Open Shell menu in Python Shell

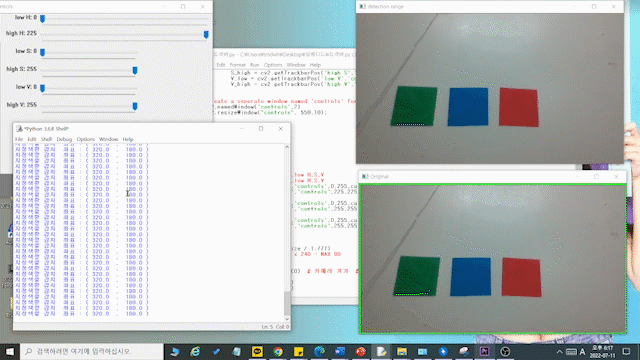click(x=47, y=139)
